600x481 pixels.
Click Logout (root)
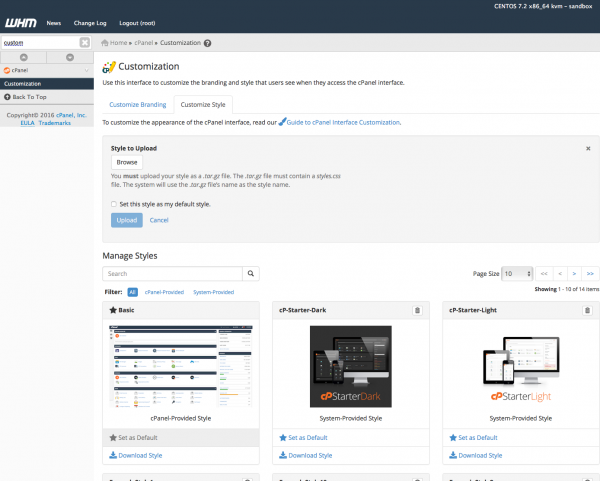pyautogui.click(x=137, y=23)
